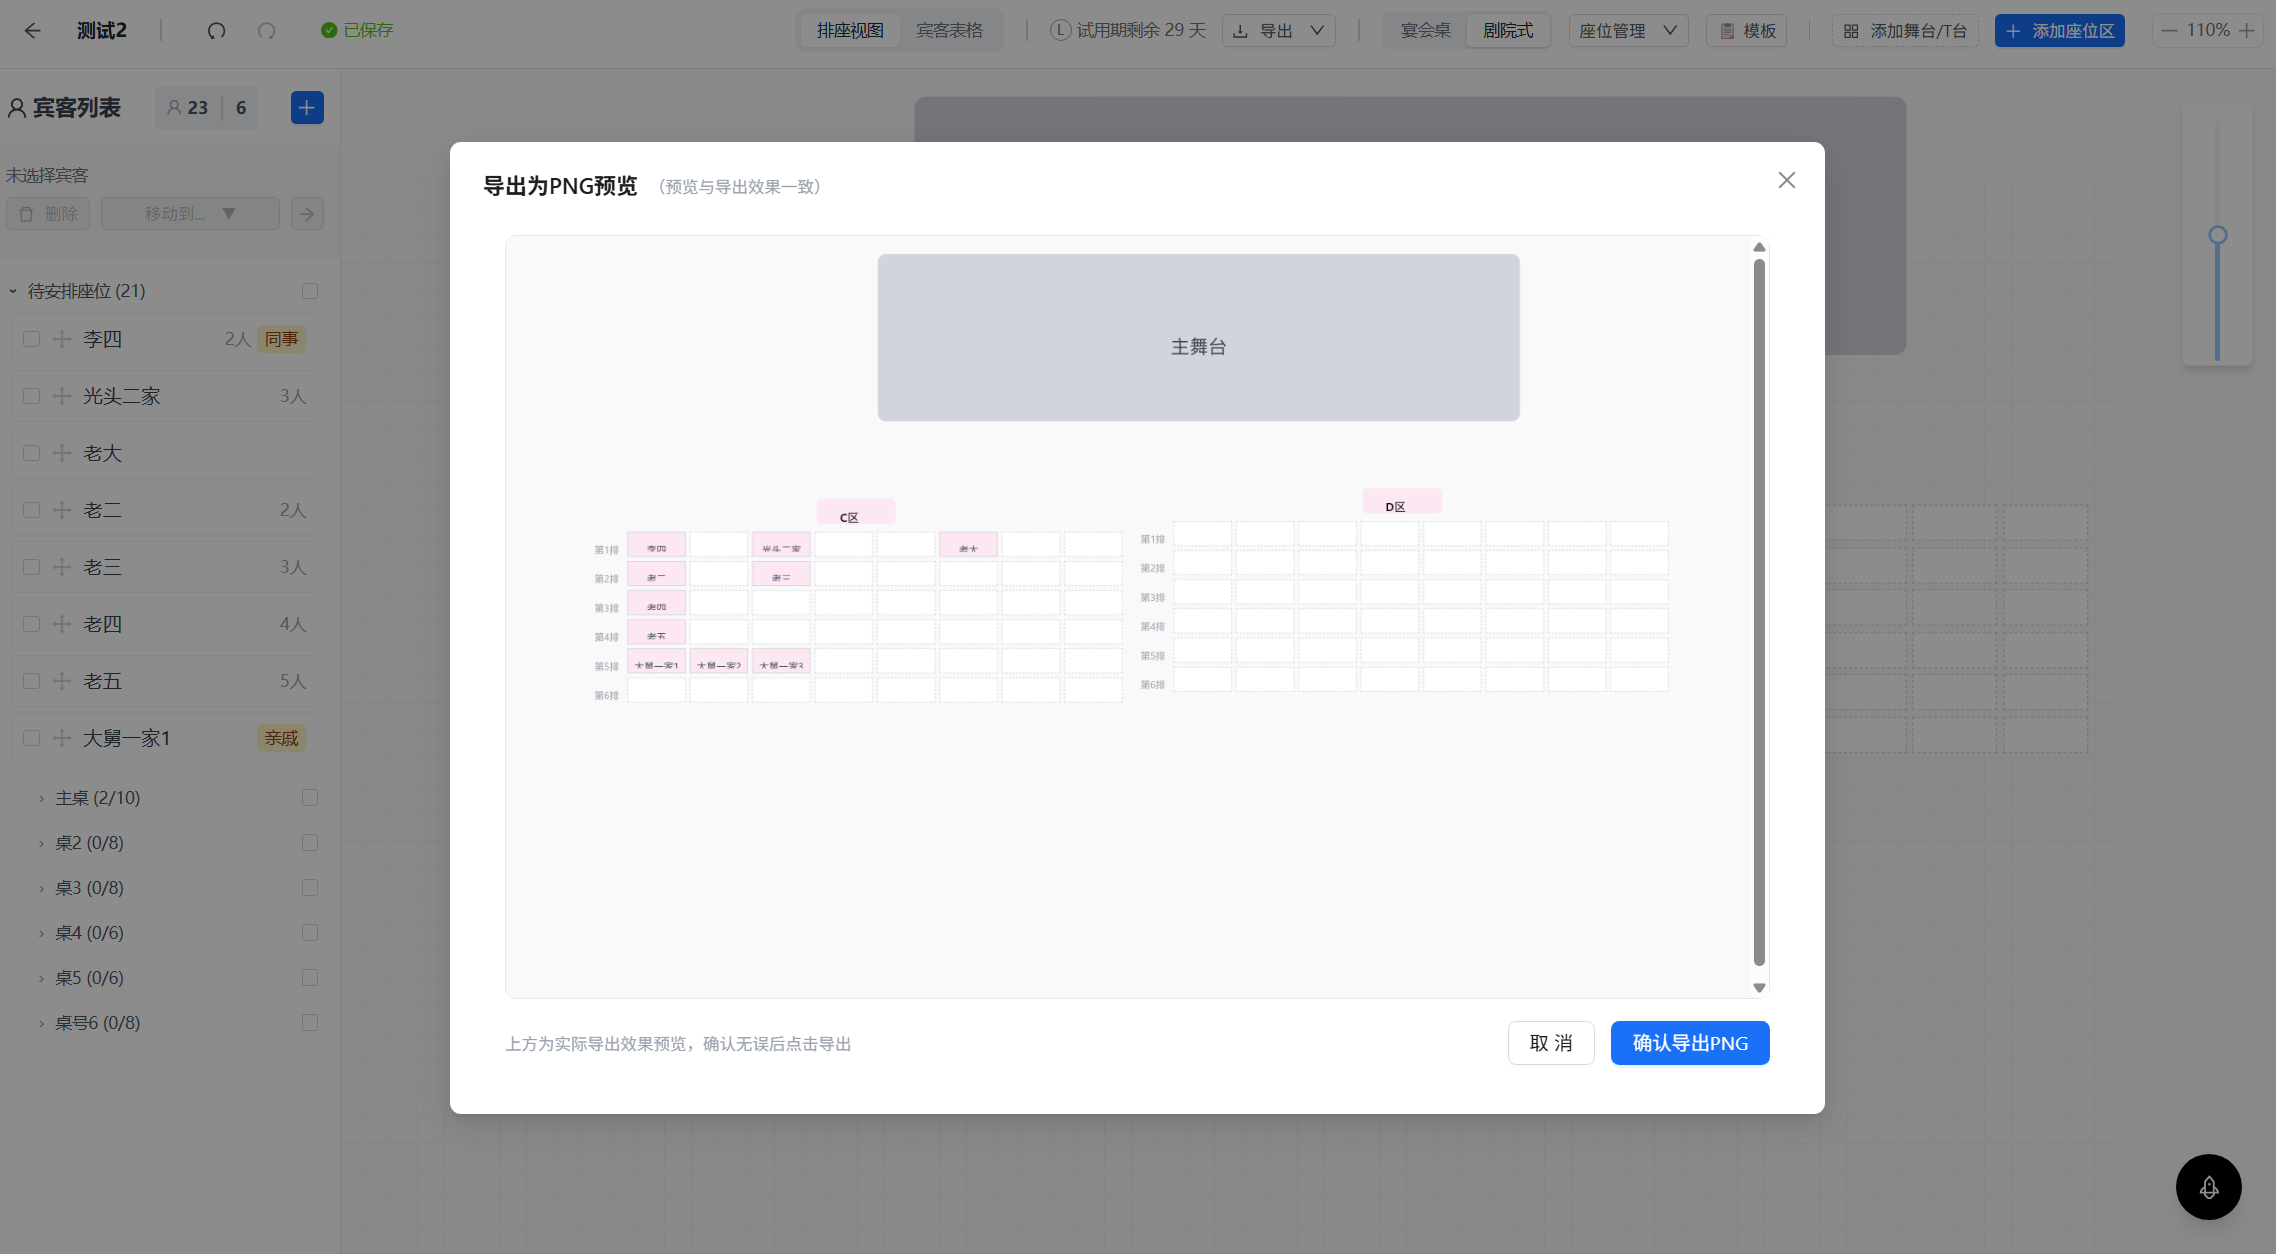
Task: Select all in 待安排座位 group checkbox
Action: [x=310, y=291]
